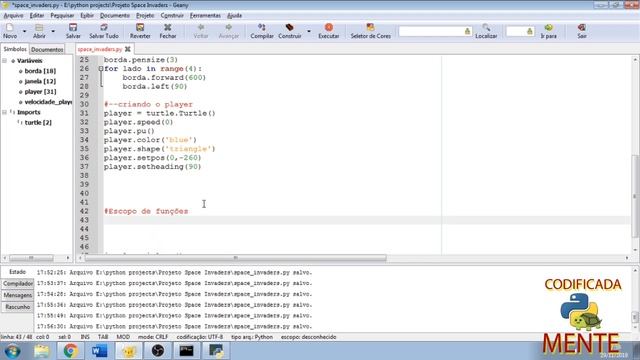Collapse the Imports tree node

(x=5, y=112)
